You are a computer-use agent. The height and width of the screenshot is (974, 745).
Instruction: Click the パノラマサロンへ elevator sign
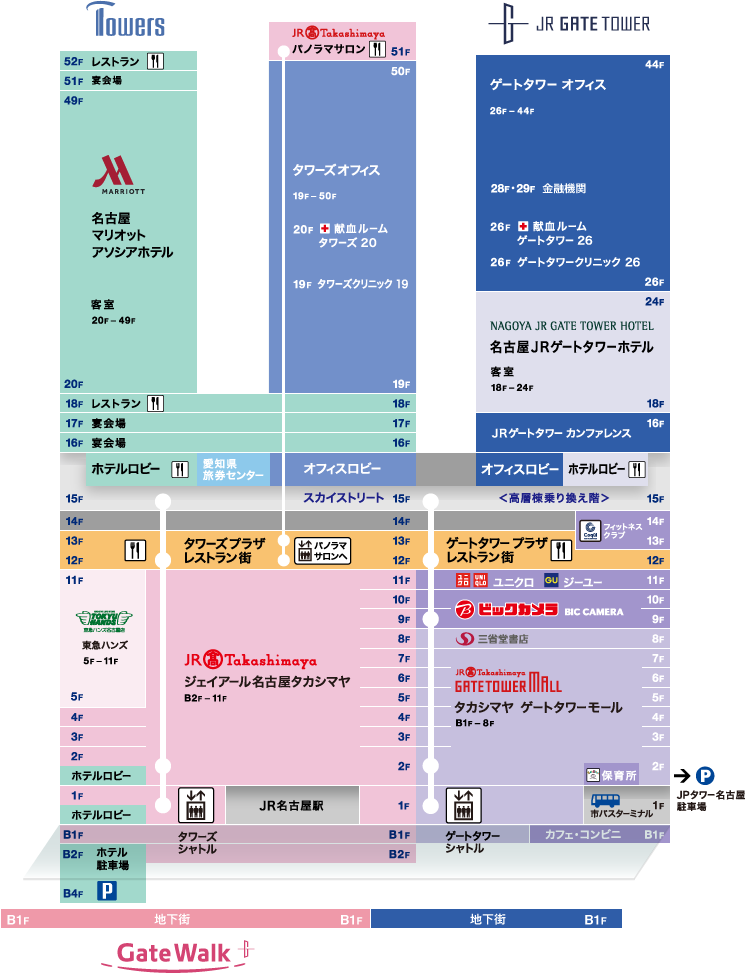pos(322,550)
